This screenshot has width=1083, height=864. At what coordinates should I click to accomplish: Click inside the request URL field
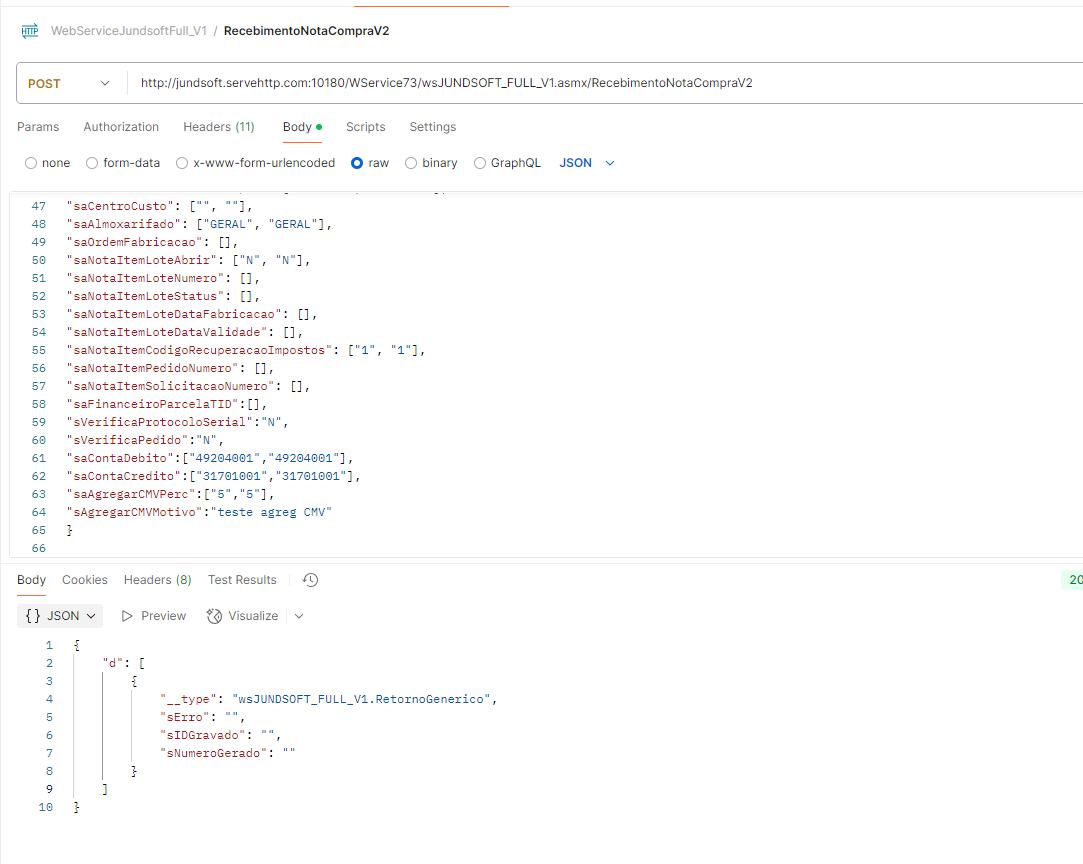[600, 84]
